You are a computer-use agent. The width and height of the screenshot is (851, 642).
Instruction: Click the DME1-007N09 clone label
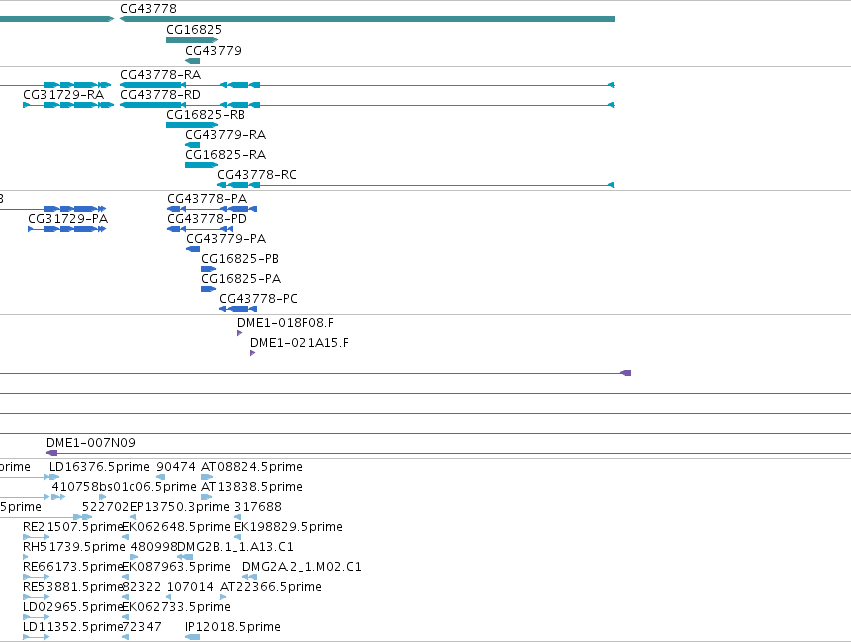91,443
